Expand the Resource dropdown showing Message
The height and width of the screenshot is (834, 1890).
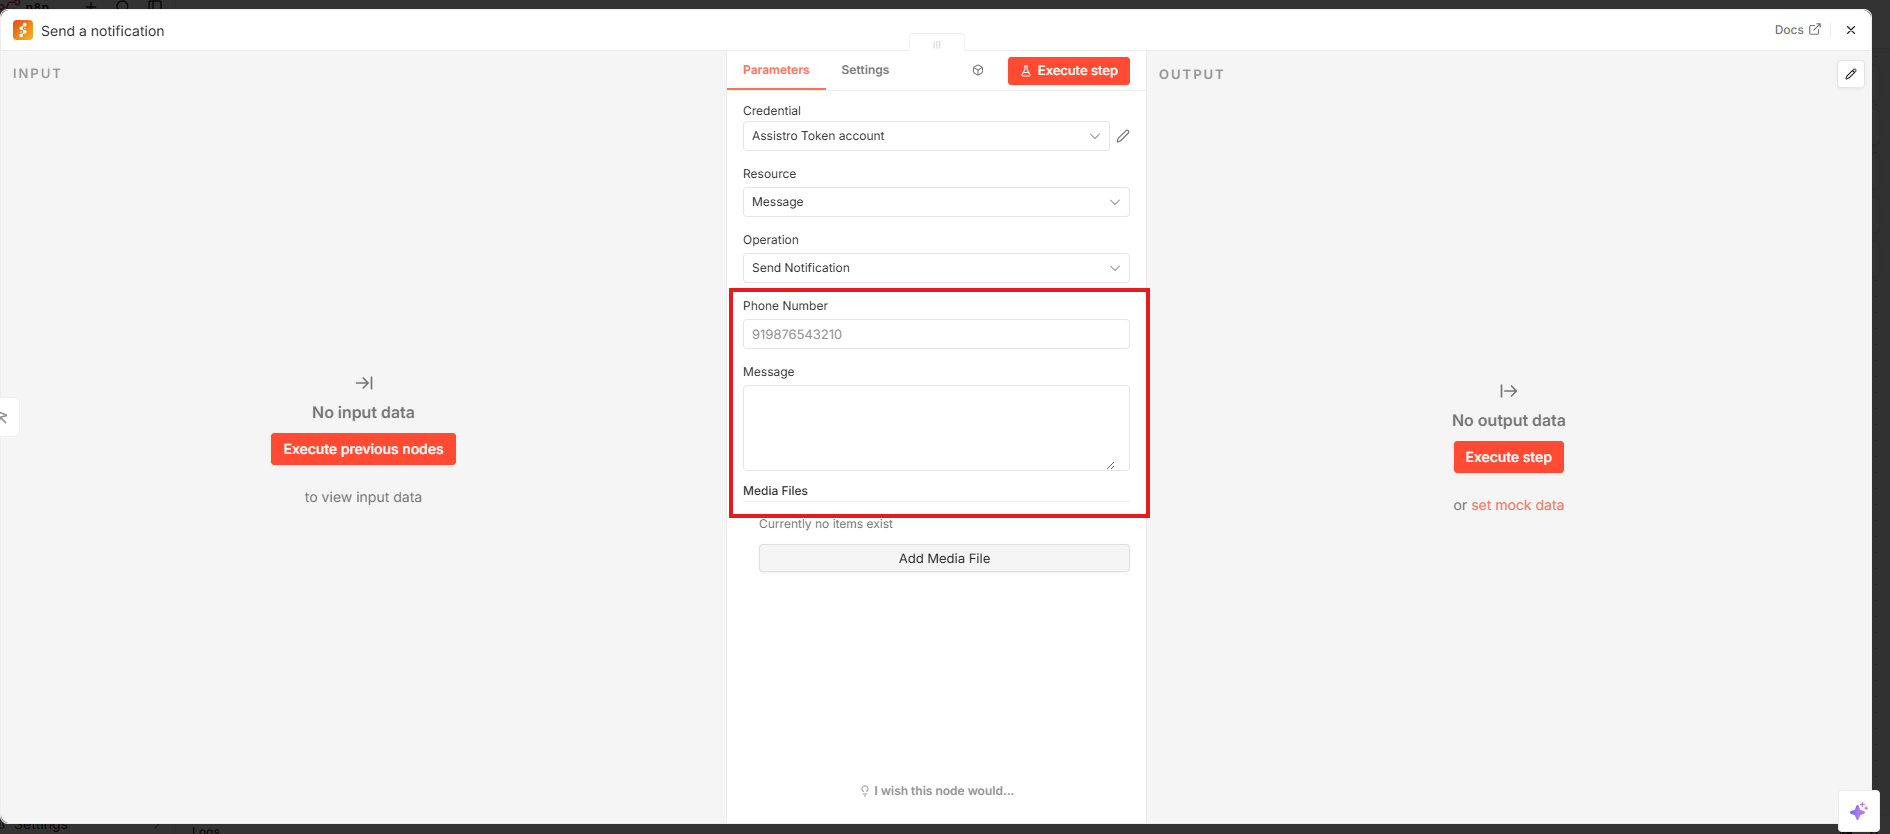tap(935, 202)
